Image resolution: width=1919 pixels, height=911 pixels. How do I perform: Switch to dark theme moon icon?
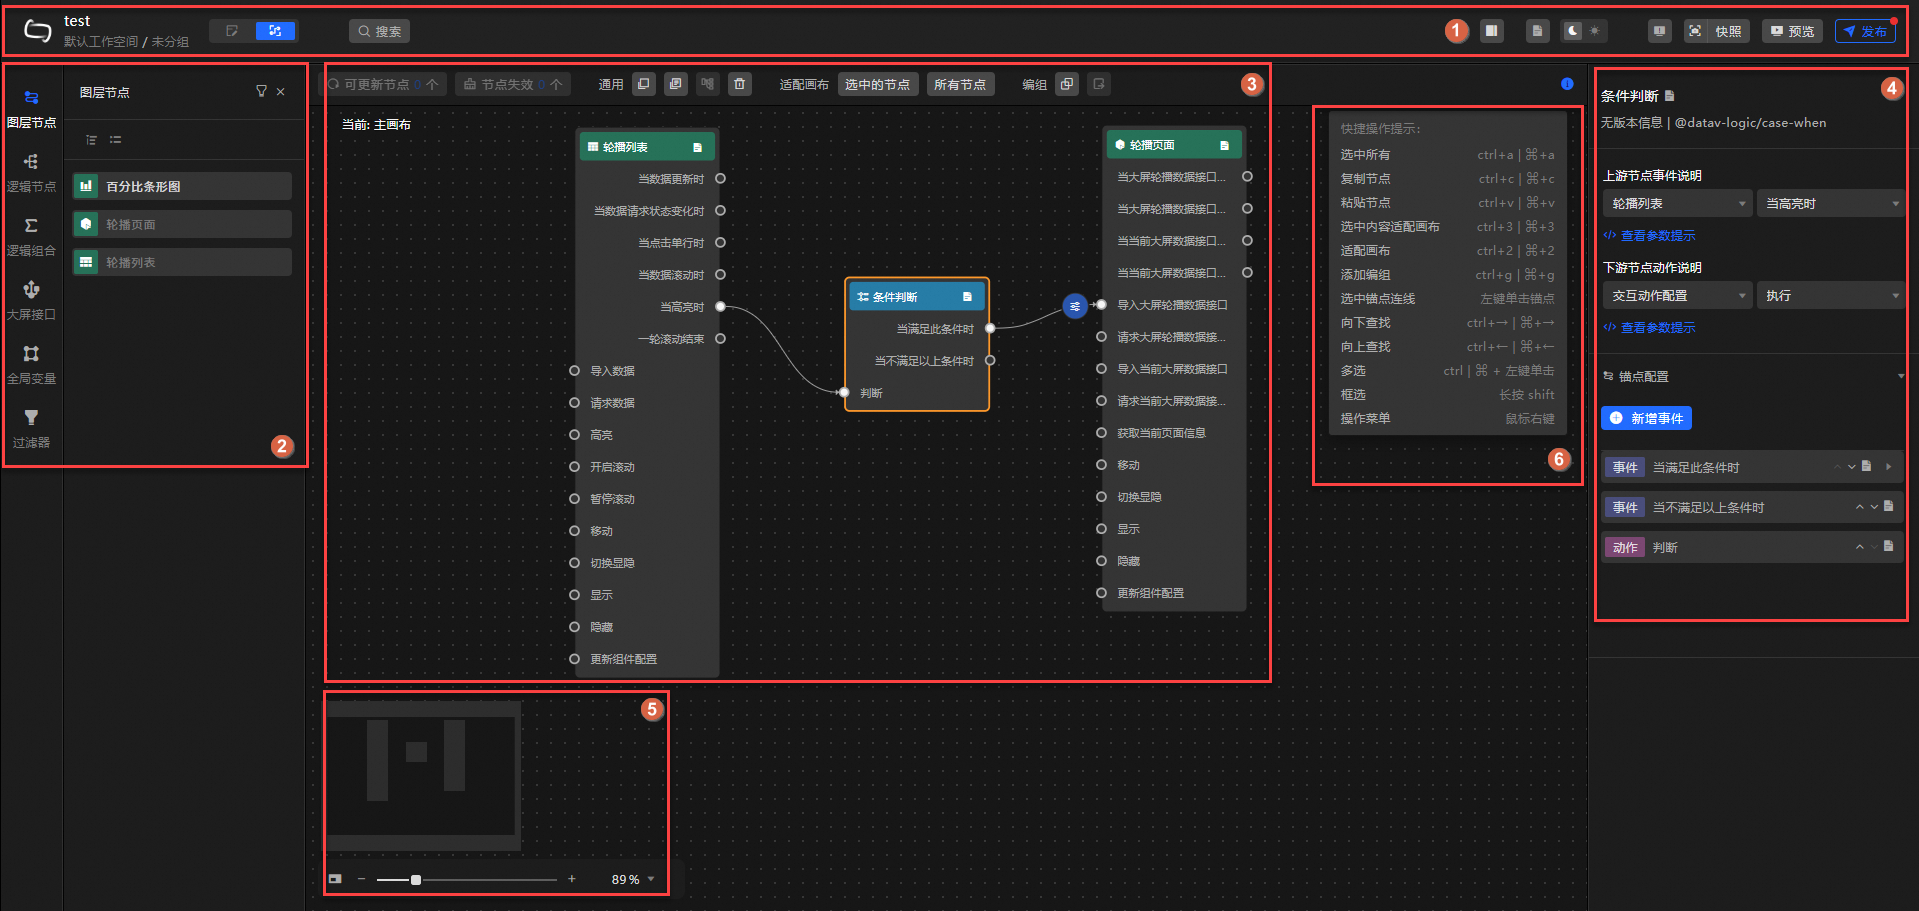1573,31
